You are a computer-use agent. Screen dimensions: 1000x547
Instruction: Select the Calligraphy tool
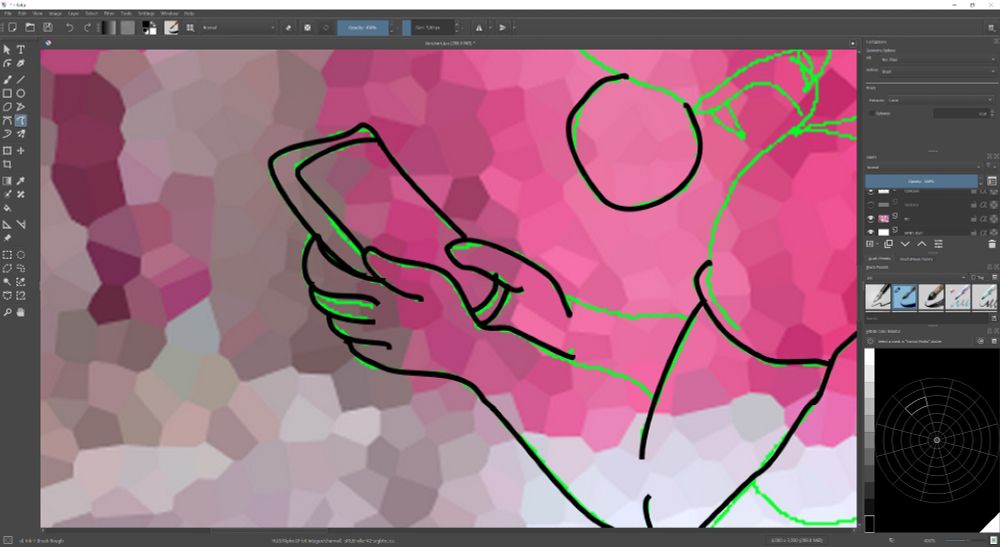[x=20, y=64]
